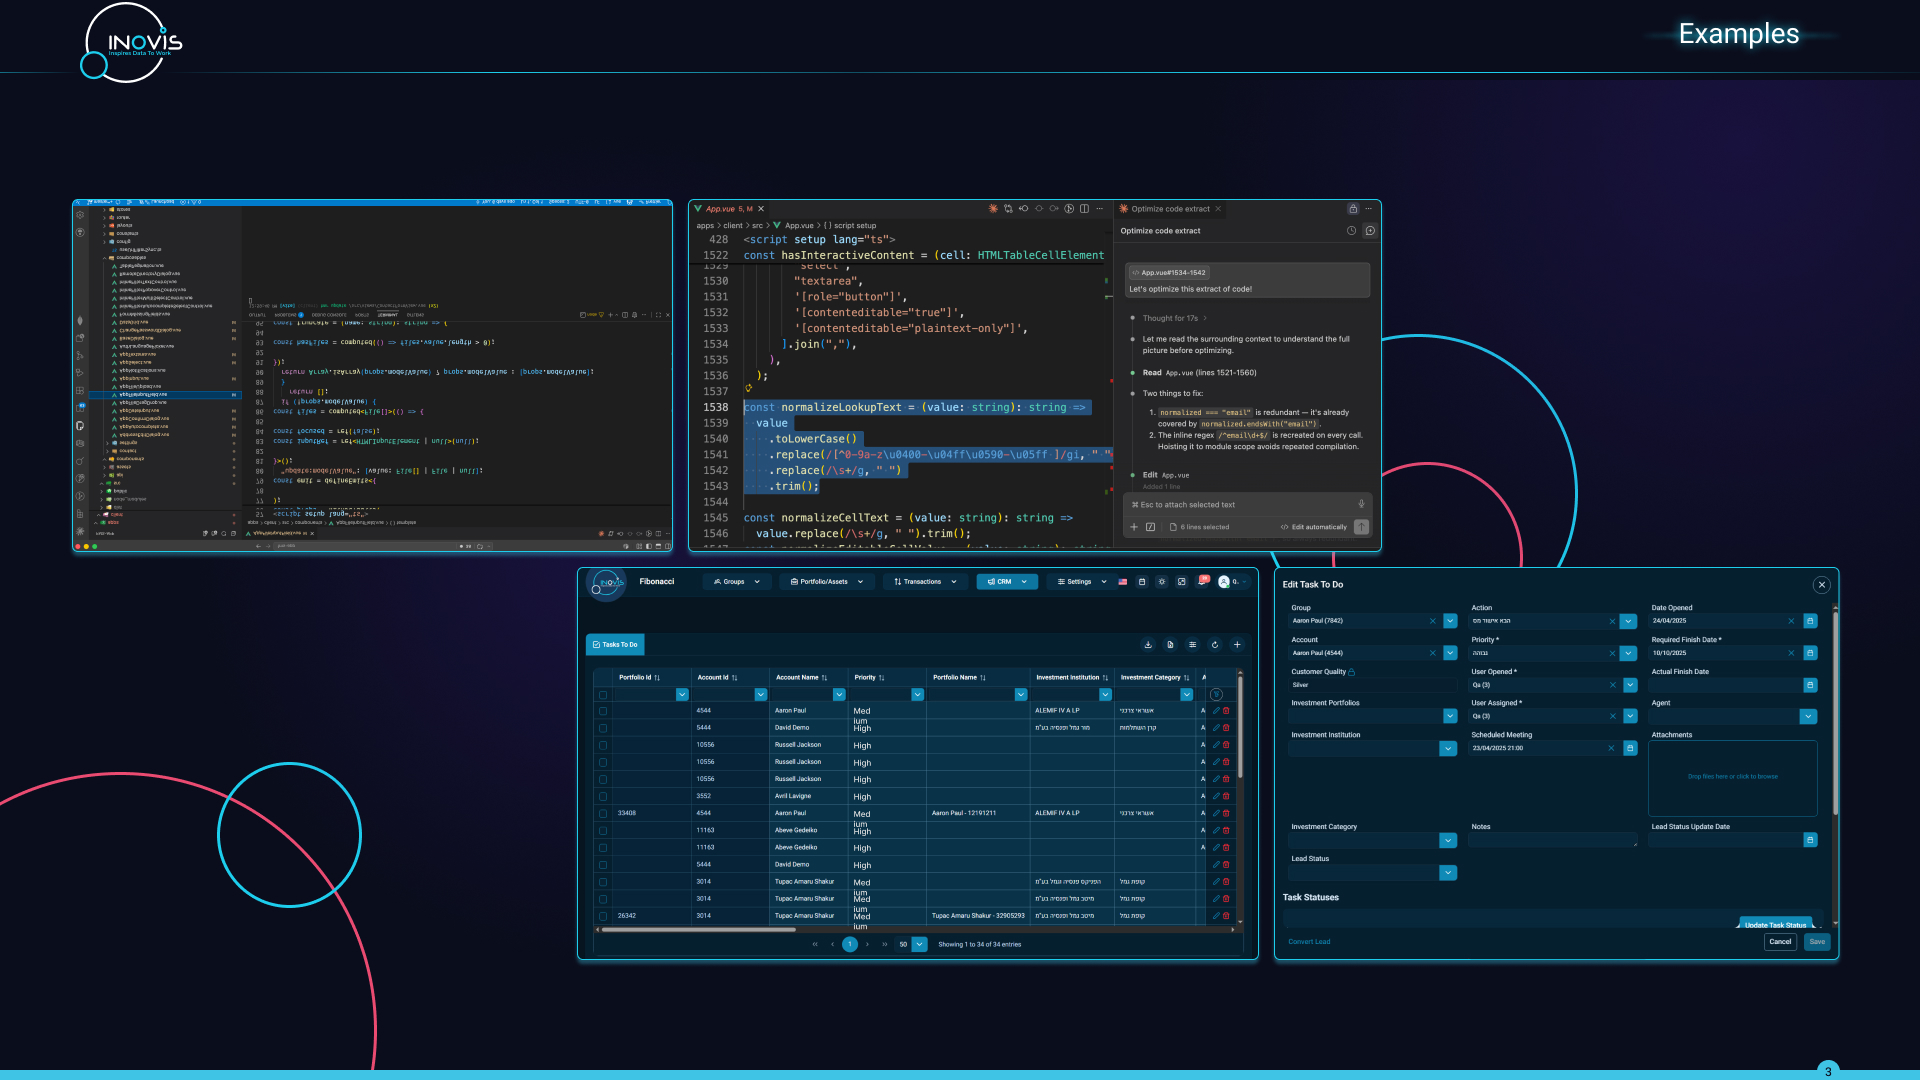Download the Tasks To Do table data
Image resolution: width=1920 pixels, height=1080 pixels.
tap(1148, 645)
